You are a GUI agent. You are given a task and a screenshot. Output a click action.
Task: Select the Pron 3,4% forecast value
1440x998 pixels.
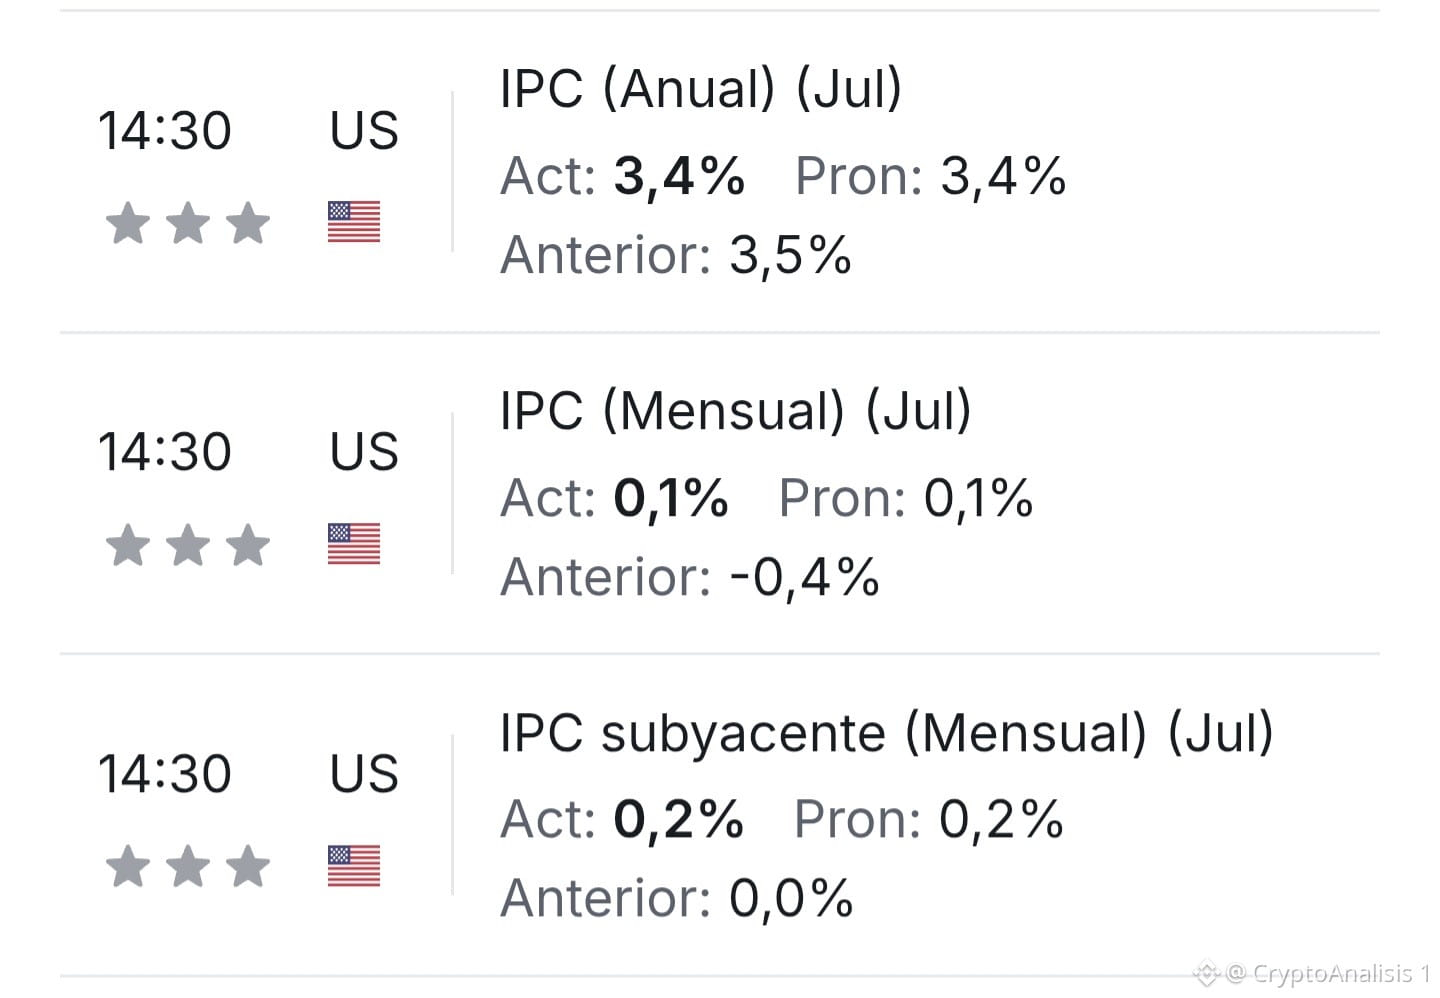1003,176
